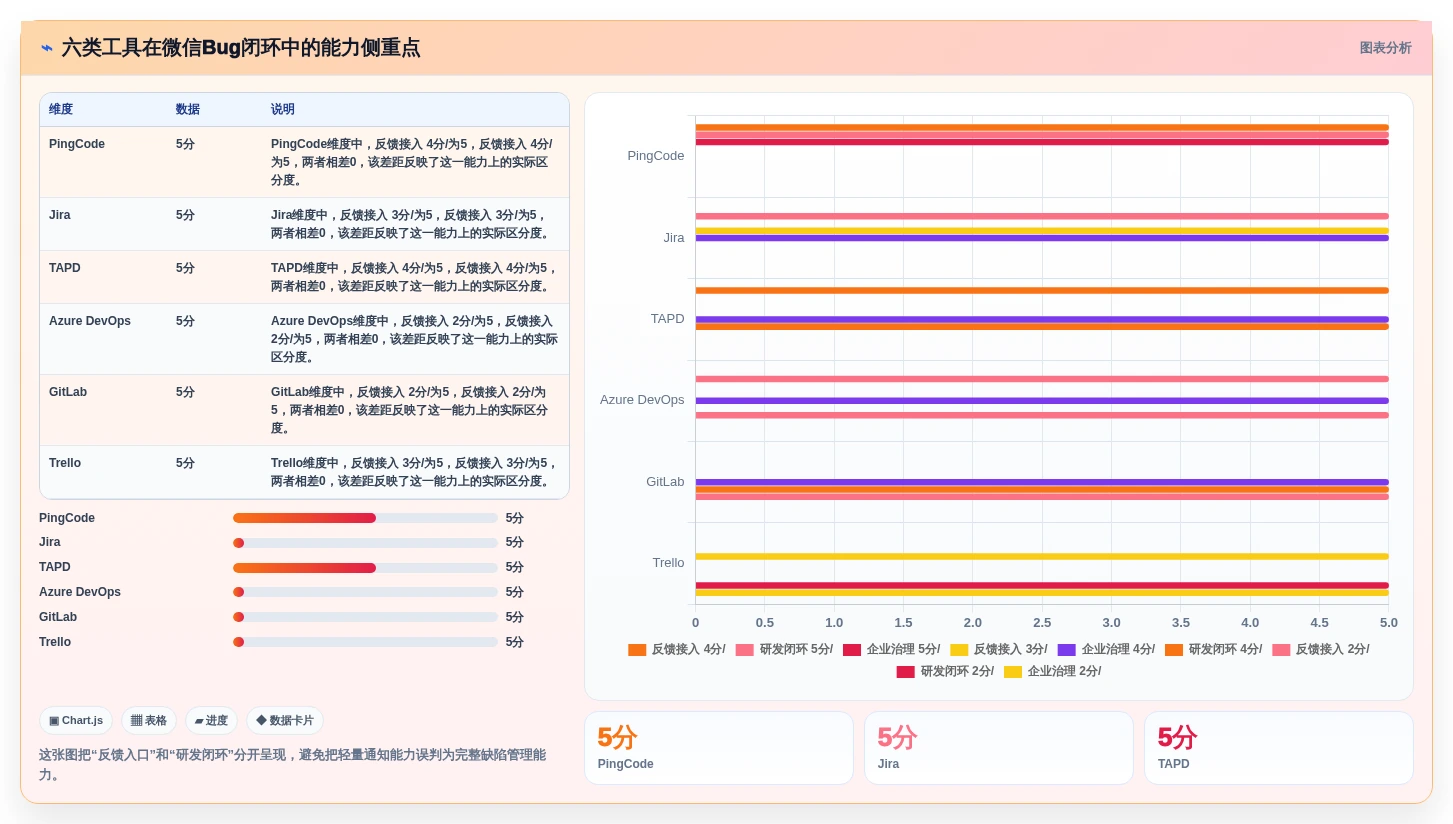The width and height of the screenshot is (1453, 824).
Task: Select the 表格 tag chip
Action: [149, 720]
